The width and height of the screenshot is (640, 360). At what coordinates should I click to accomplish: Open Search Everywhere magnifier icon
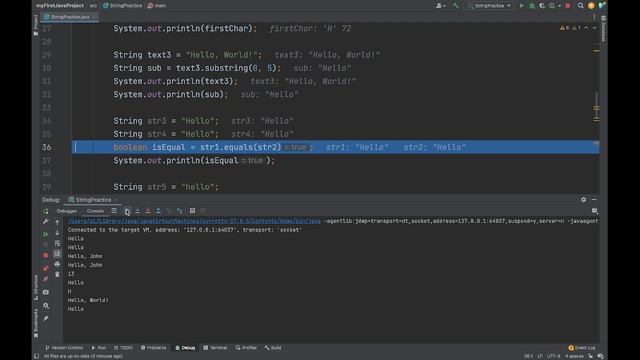(580, 6)
